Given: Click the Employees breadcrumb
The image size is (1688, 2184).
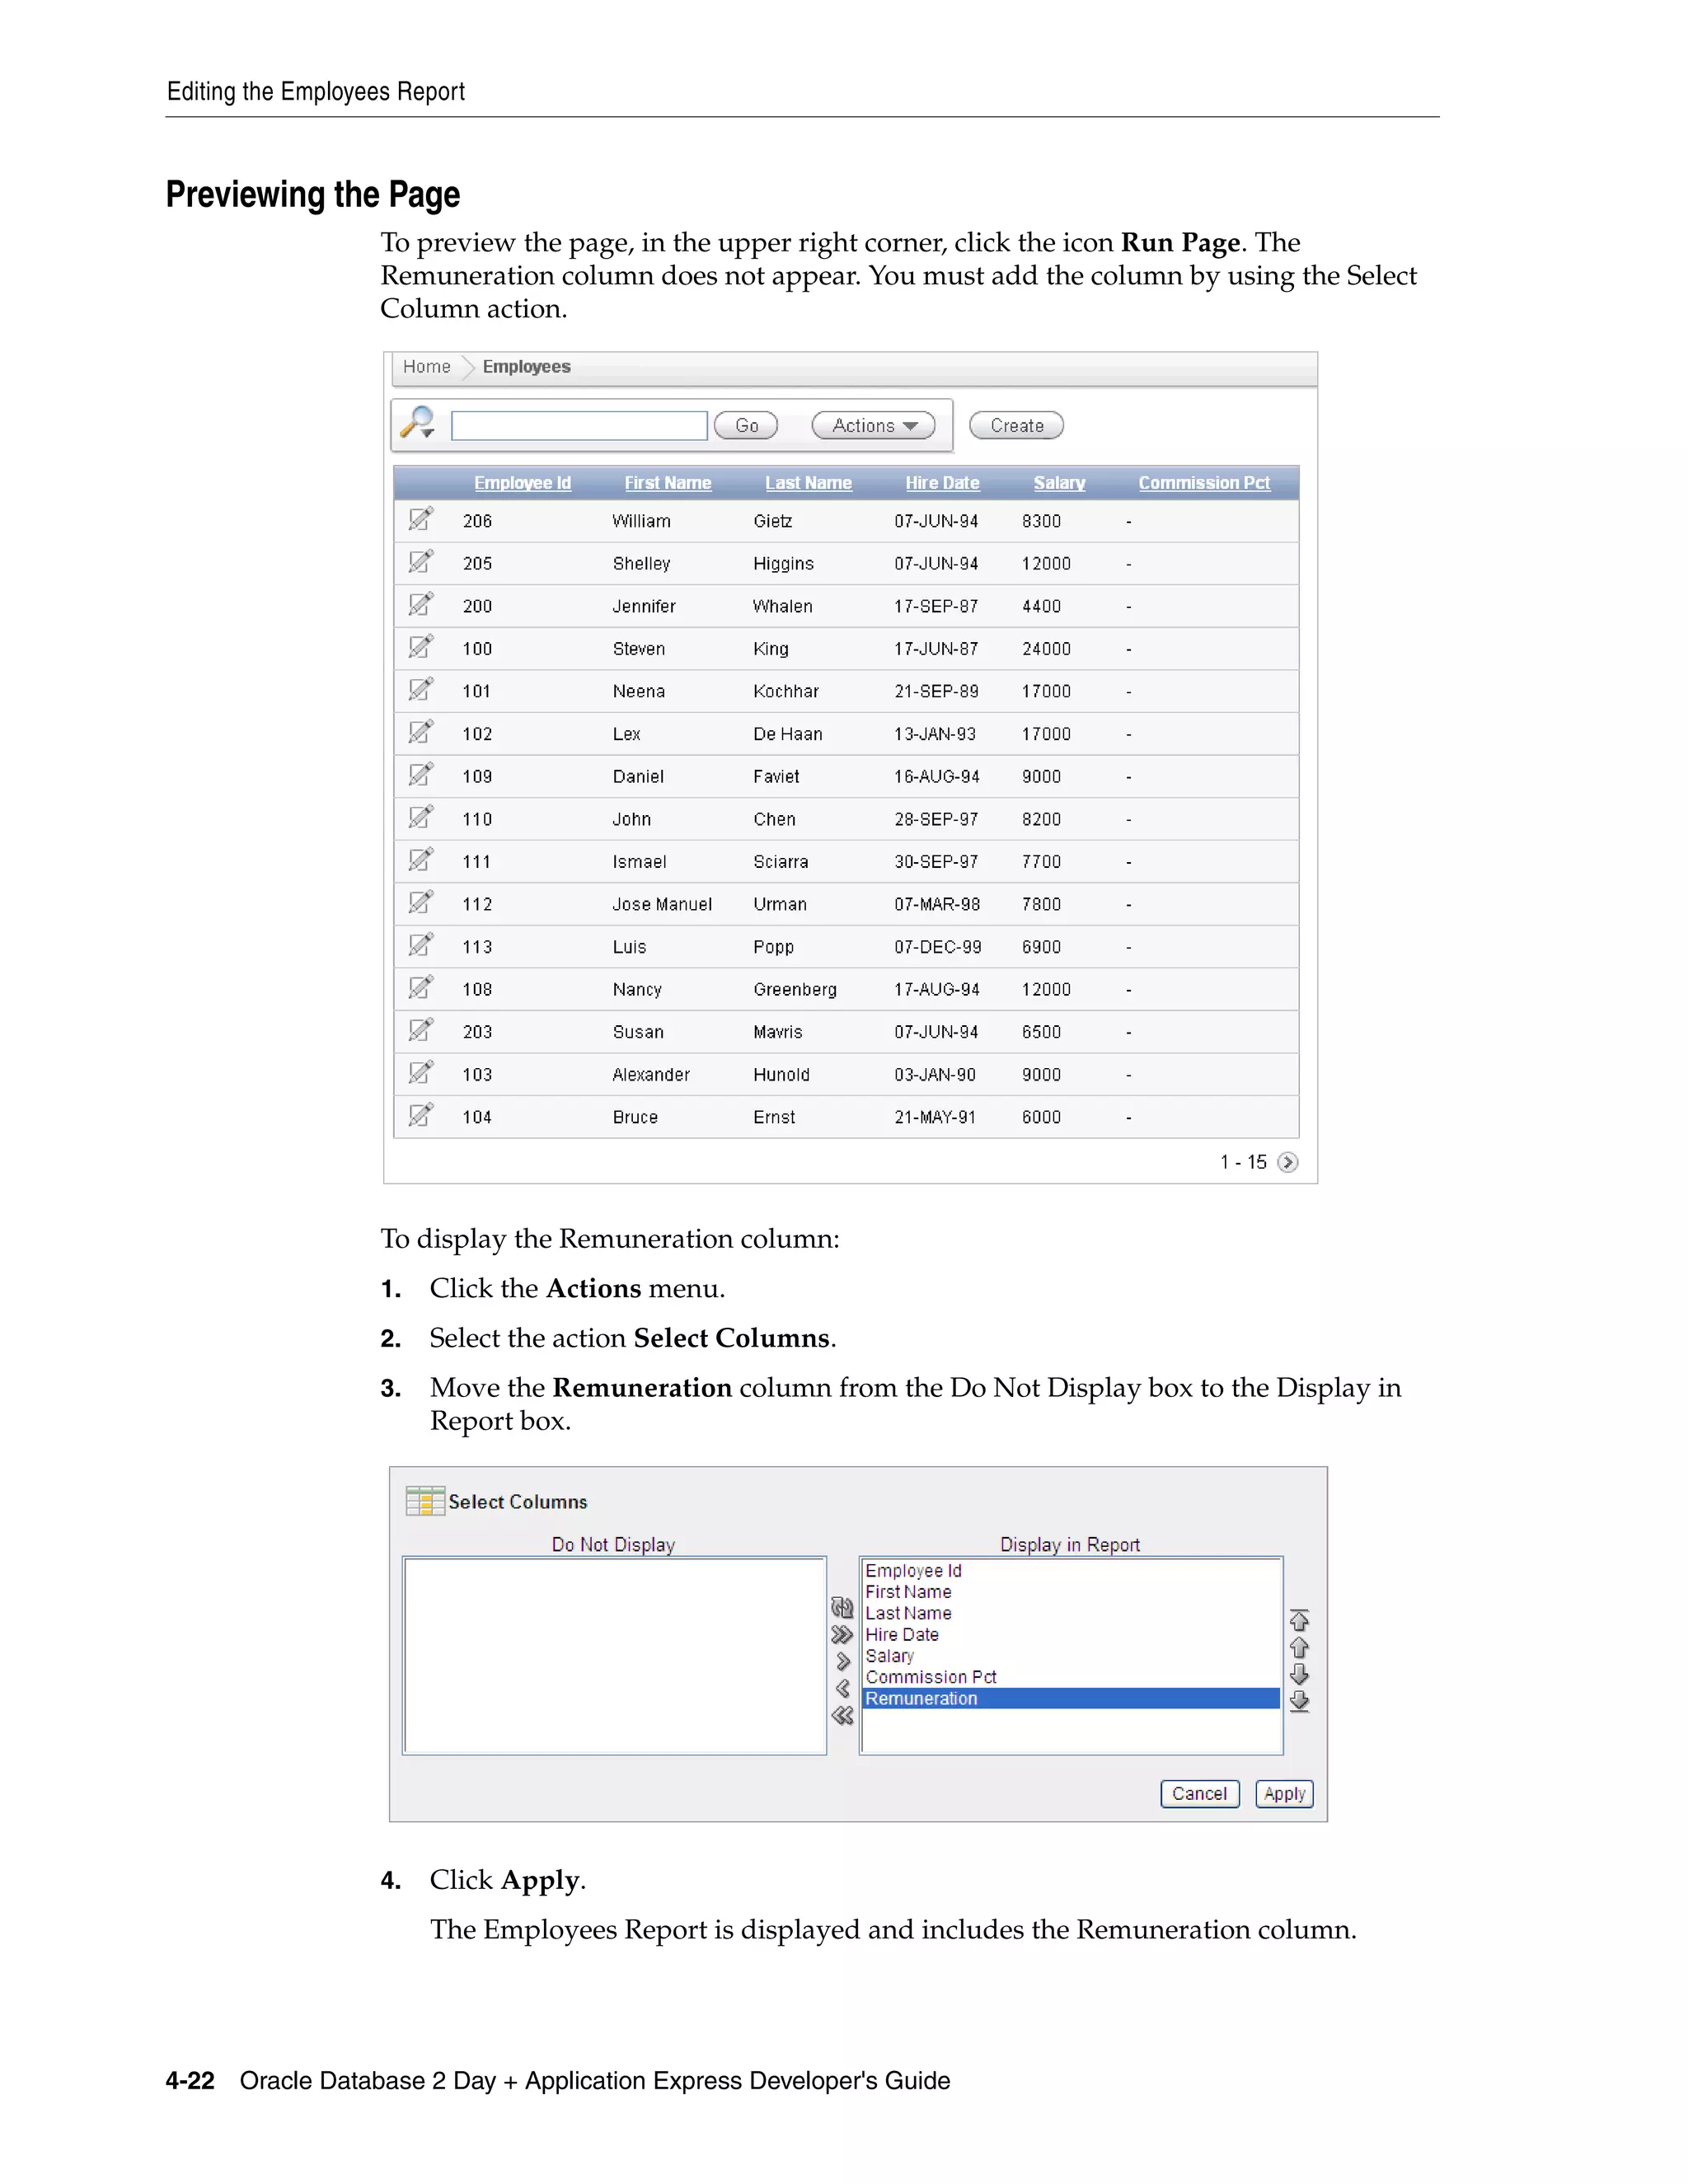Looking at the screenshot, I should coord(526,367).
